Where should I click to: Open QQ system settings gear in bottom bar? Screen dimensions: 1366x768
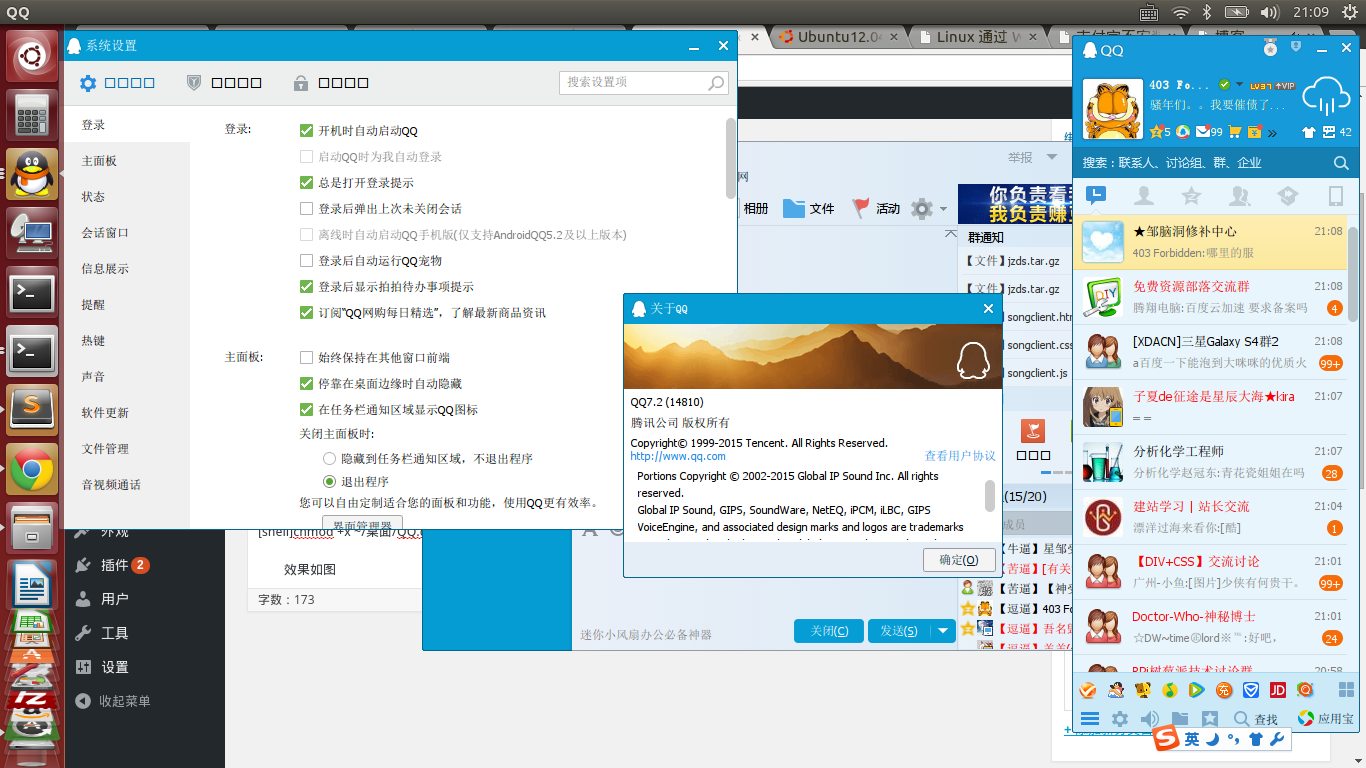coord(1120,719)
